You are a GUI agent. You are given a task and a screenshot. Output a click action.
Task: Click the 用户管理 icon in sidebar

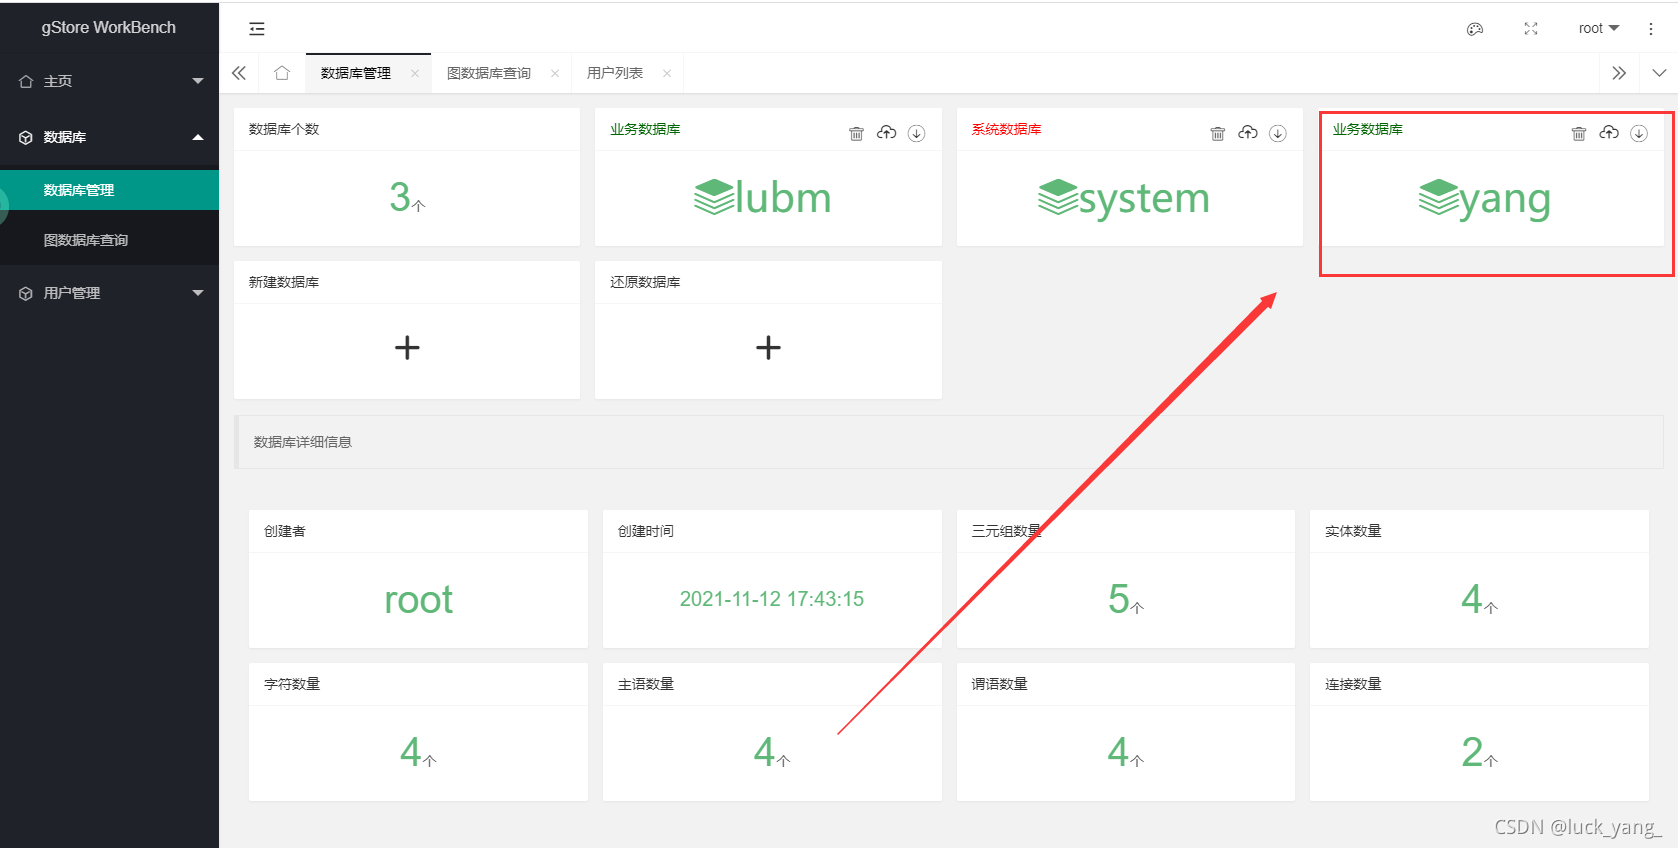point(26,293)
